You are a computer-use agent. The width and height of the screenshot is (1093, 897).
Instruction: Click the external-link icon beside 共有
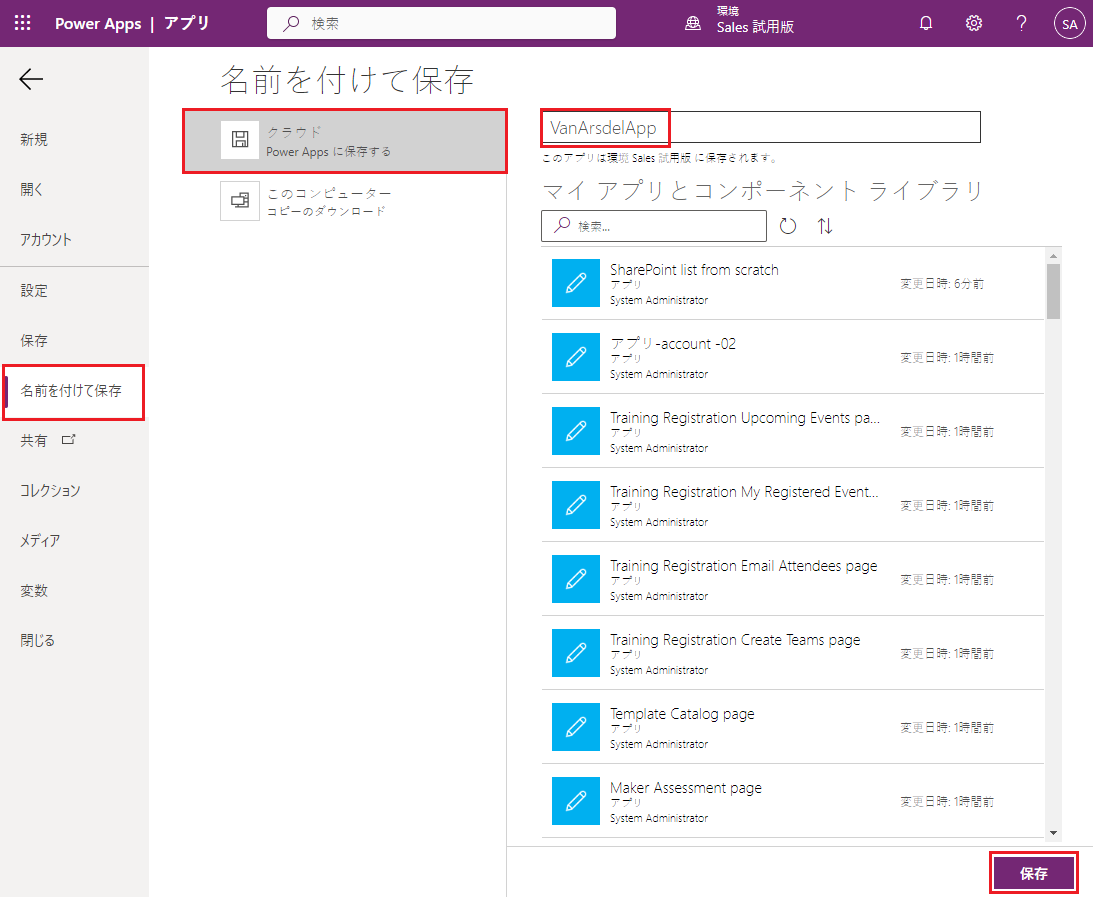tap(68, 440)
